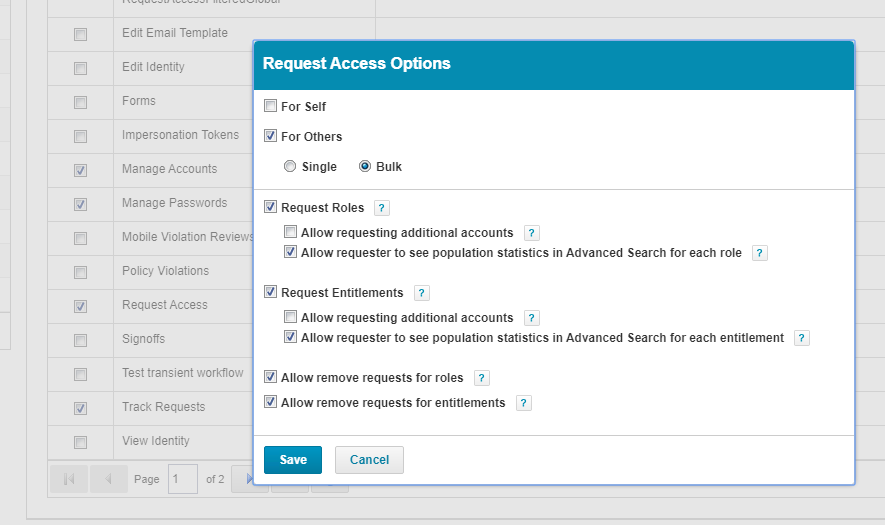
Task: Open help for roles additional accounts option
Action: click(531, 233)
